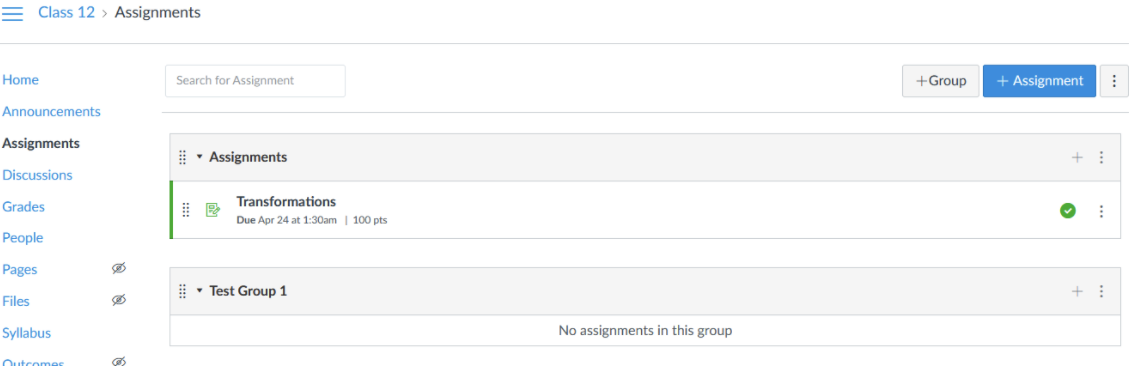This screenshot has width=1138, height=382.
Task: Click the drag handle for Test Group 1
Action: click(x=183, y=290)
